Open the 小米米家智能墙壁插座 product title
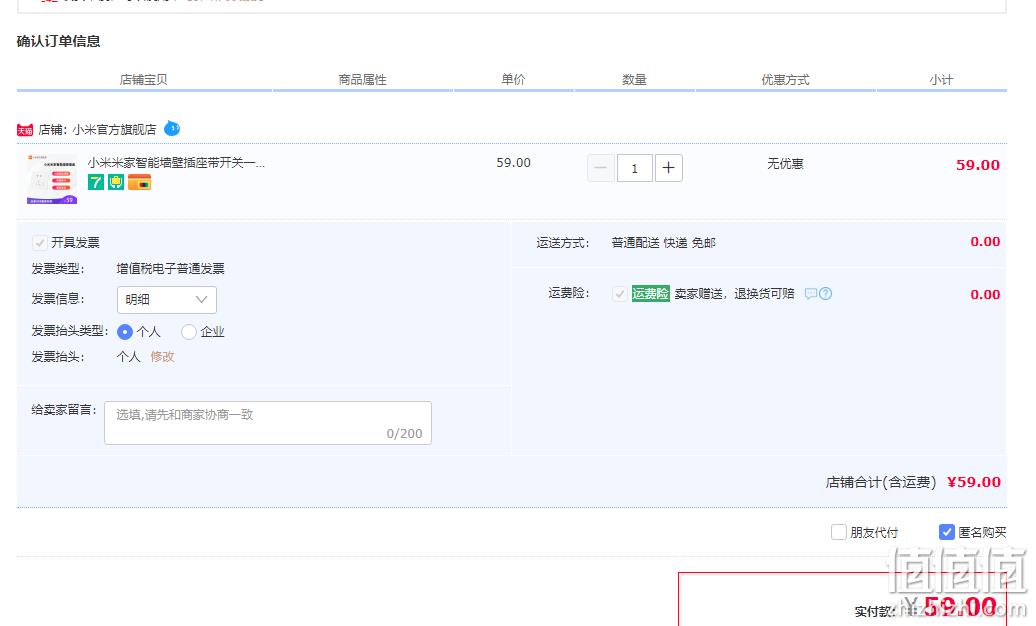The image size is (1036, 626). click(176, 163)
